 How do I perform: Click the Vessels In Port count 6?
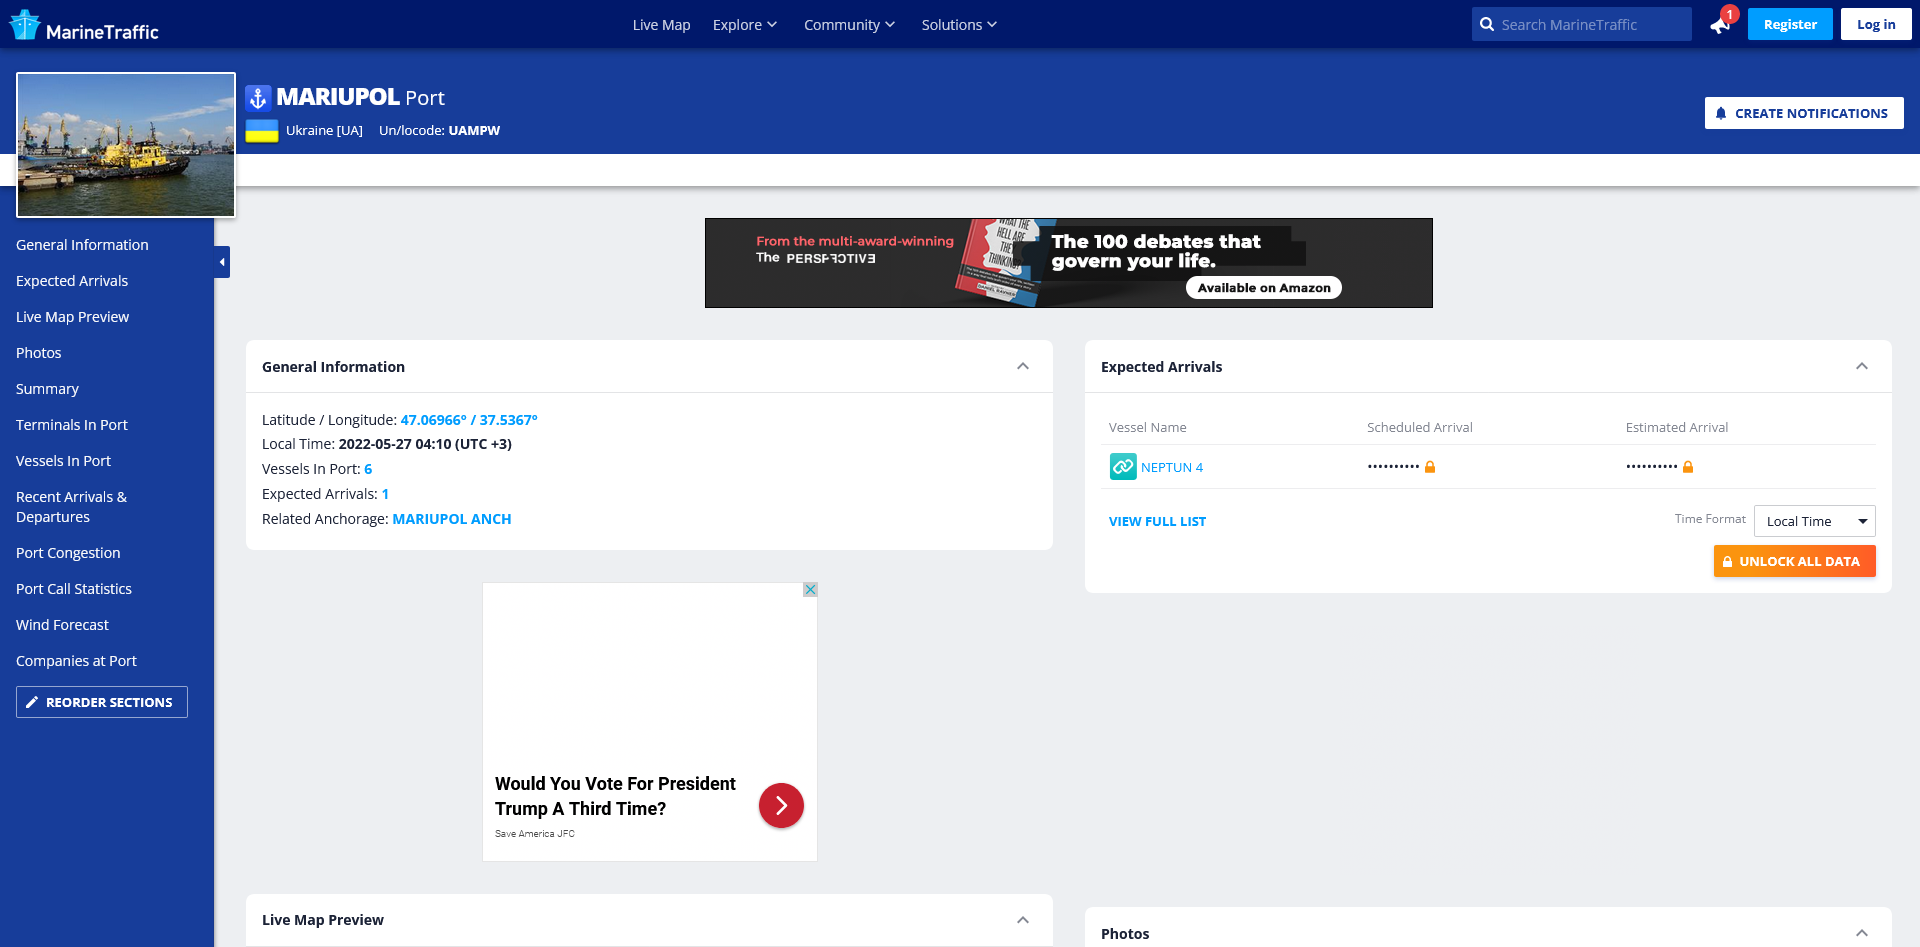pos(368,469)
